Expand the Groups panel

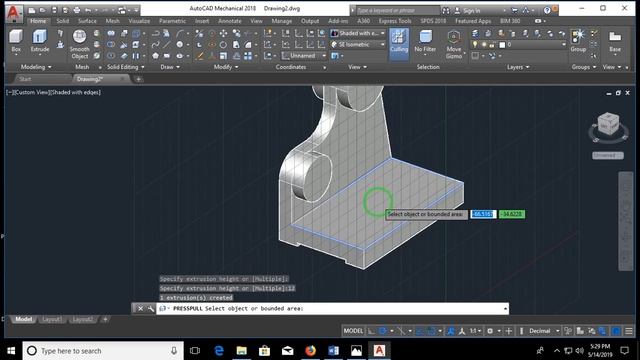pos(584,67)
